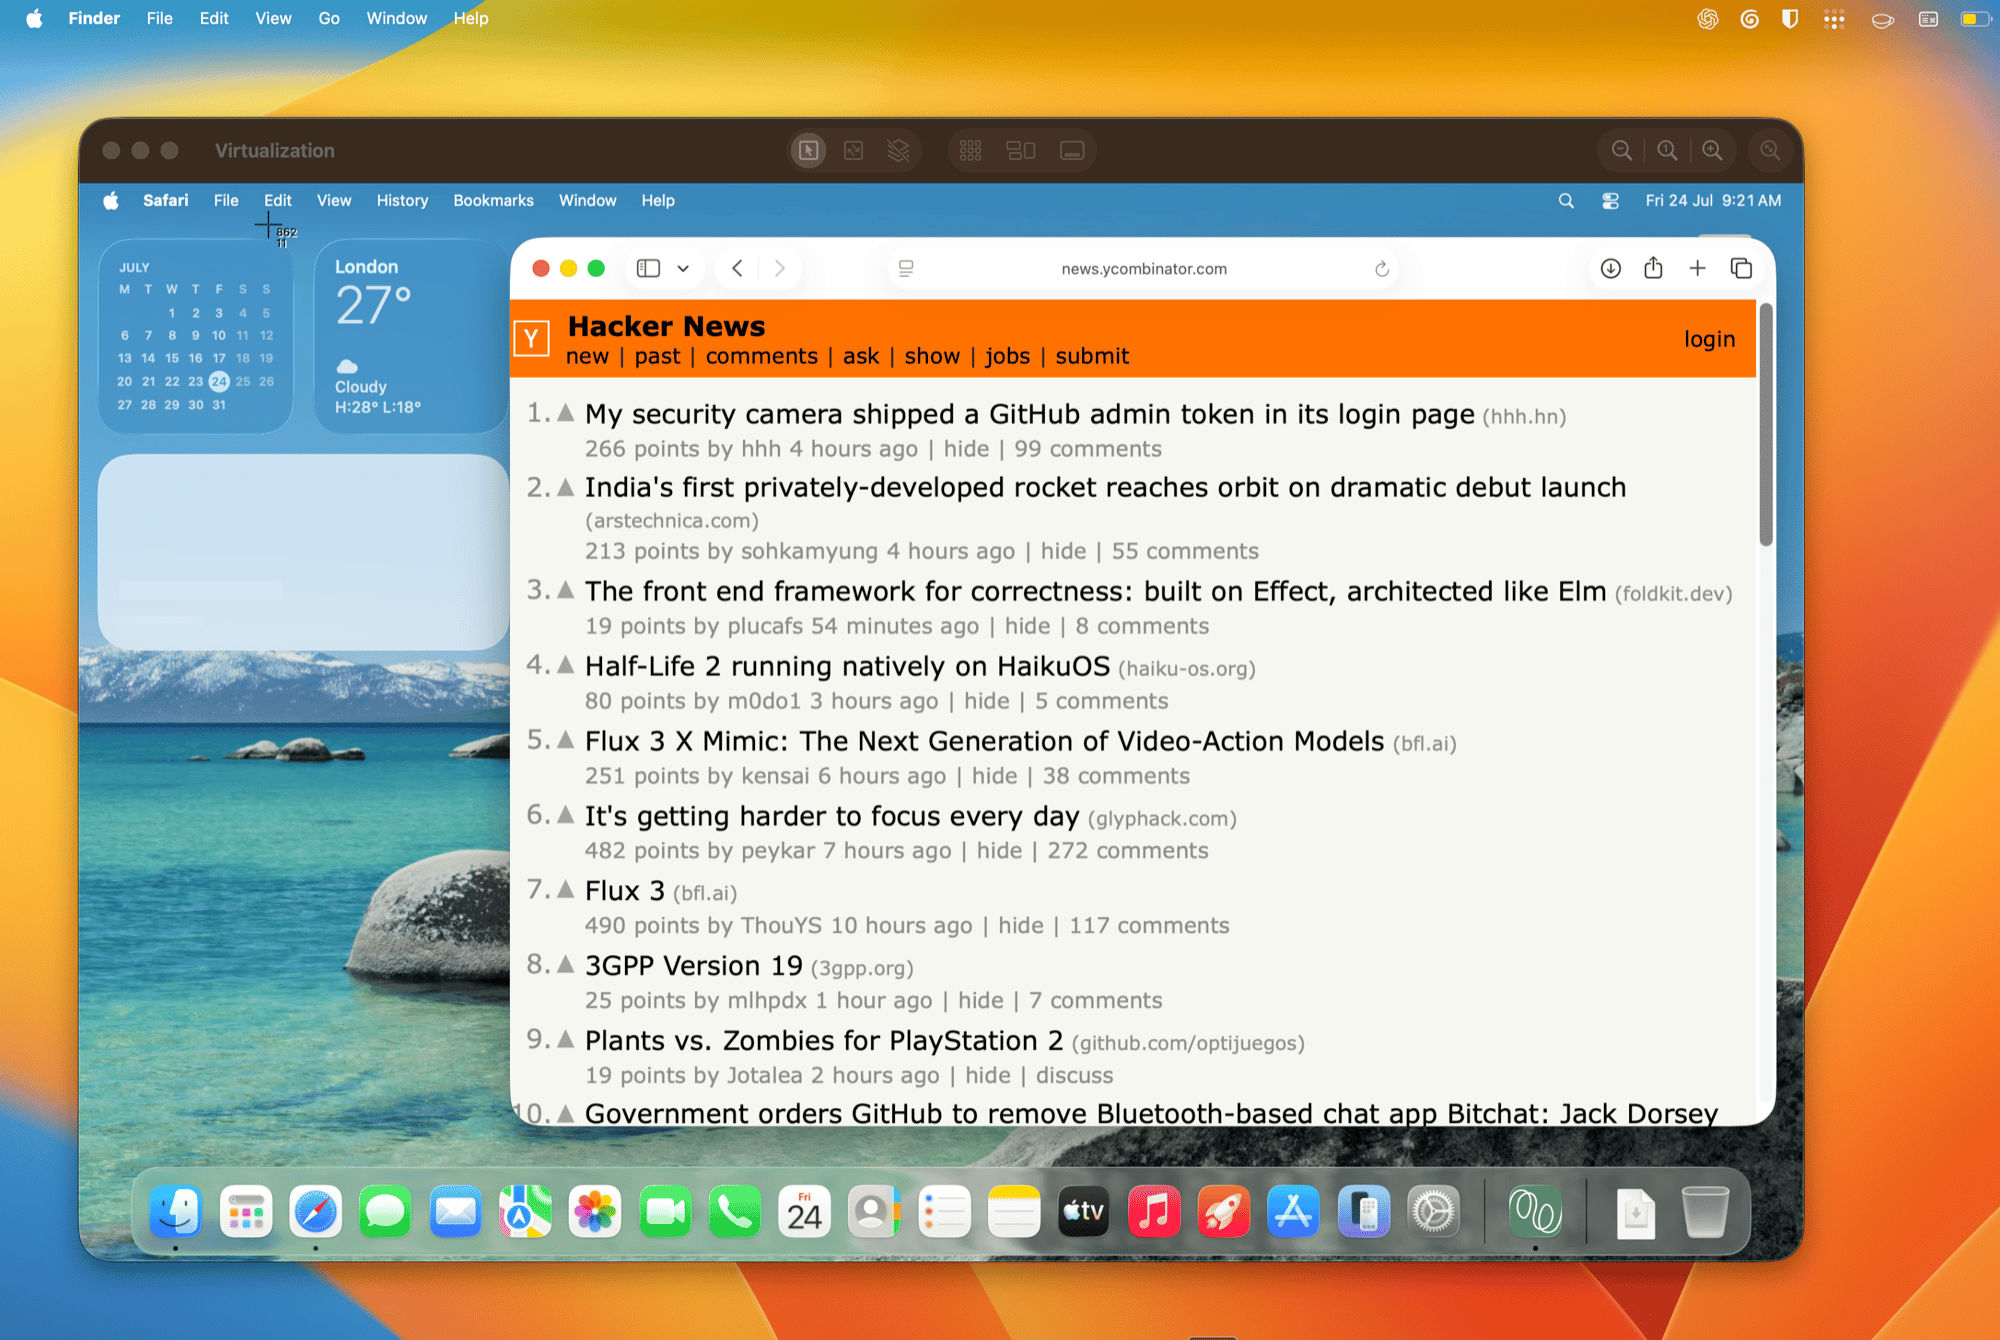
Task: Click the zoom-to-fit magnifier icon
Action: click(x=1770, y=150)
